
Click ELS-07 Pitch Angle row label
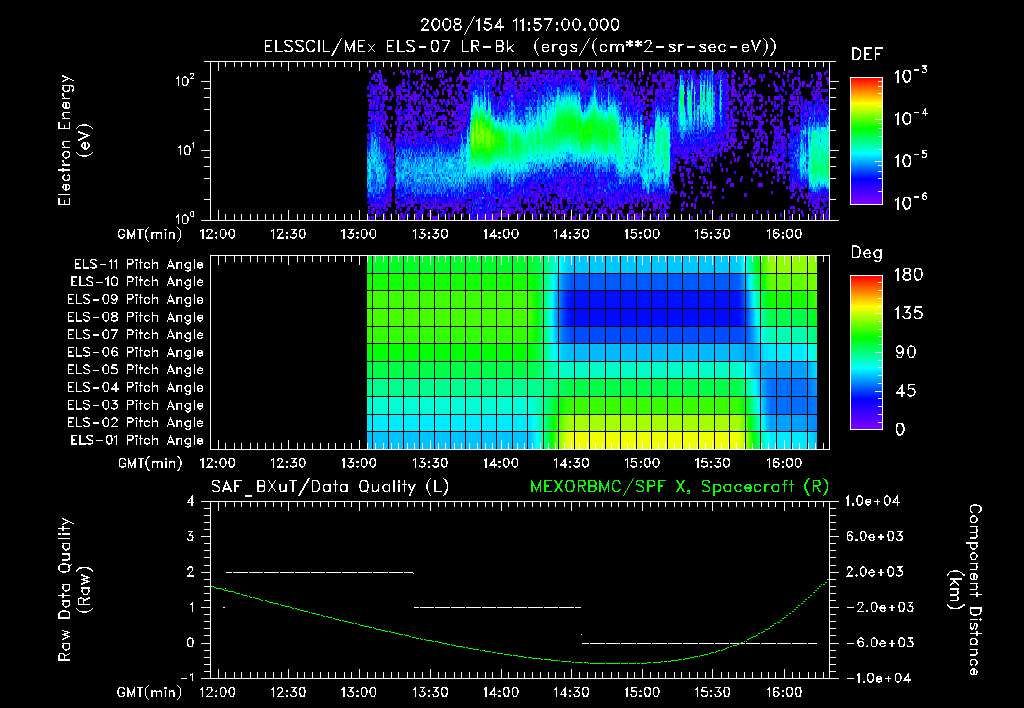point(135,335)
